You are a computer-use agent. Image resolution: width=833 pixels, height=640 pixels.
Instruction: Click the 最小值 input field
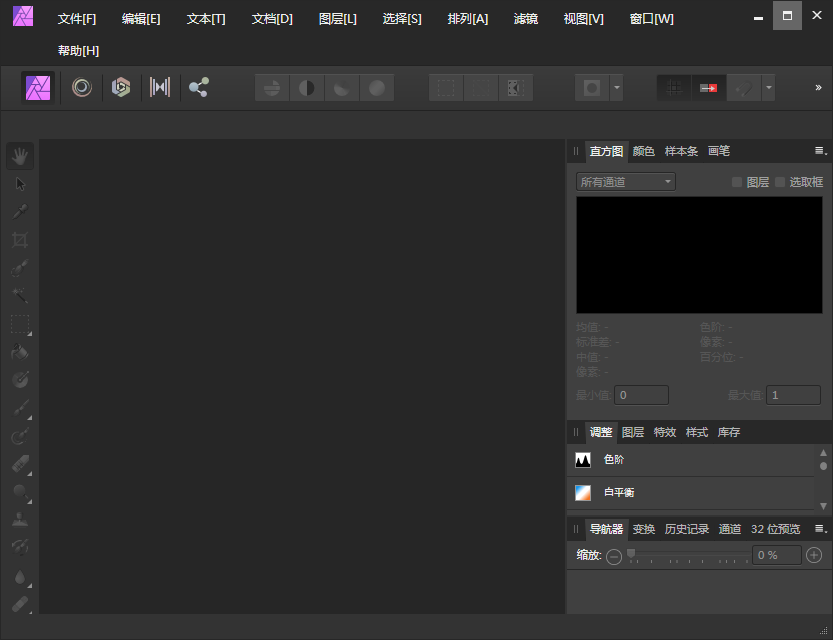coord(642,395)
